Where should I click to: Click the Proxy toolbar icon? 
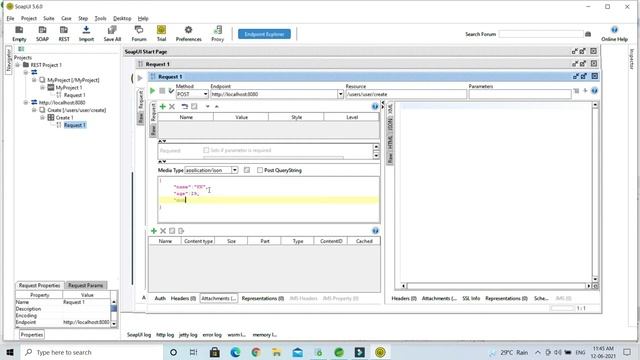coord(218,33)
